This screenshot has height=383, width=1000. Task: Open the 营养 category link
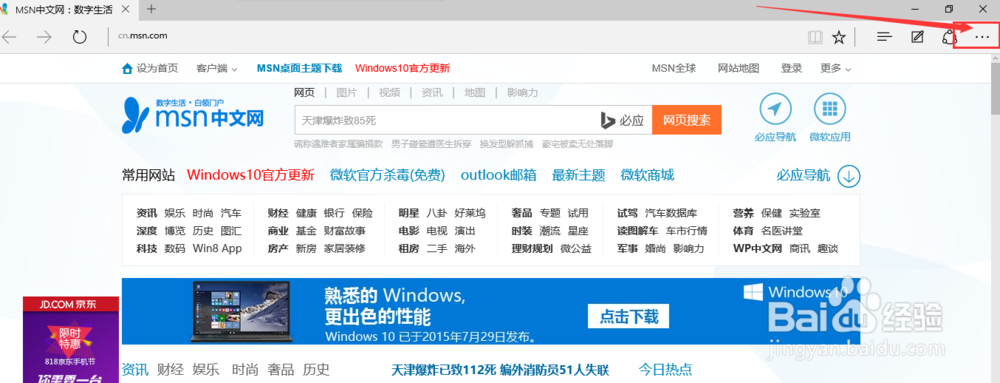pyautogui.click(x=743, y=213)
